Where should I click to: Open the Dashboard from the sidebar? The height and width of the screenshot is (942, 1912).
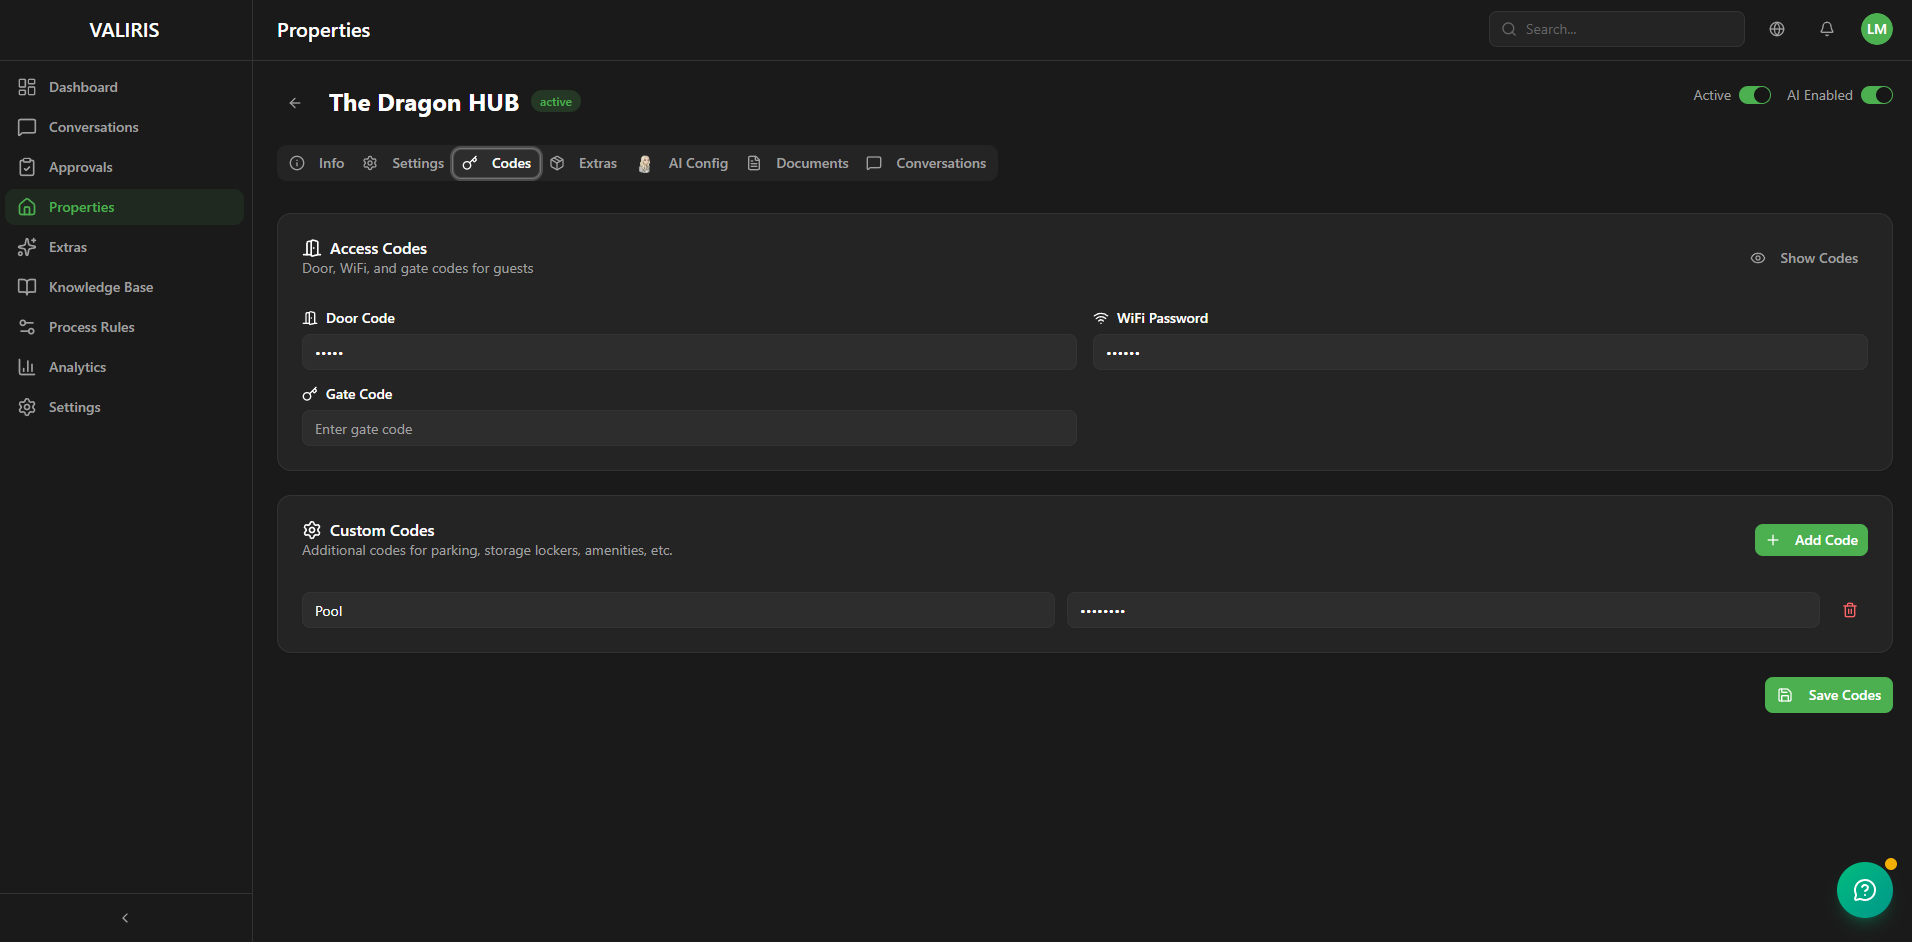(83, 87)
